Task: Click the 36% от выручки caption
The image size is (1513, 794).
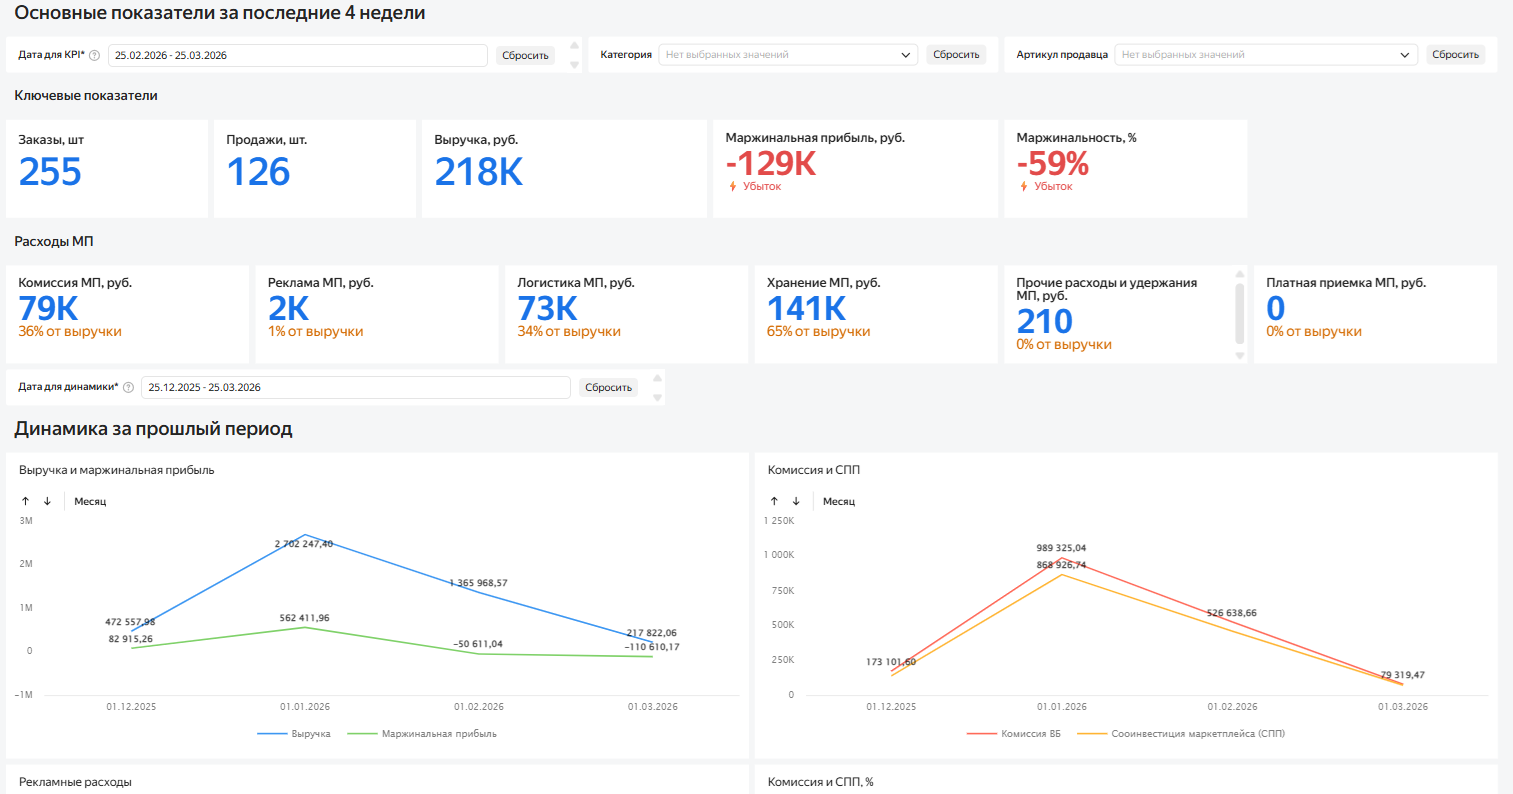Action: 70,332
